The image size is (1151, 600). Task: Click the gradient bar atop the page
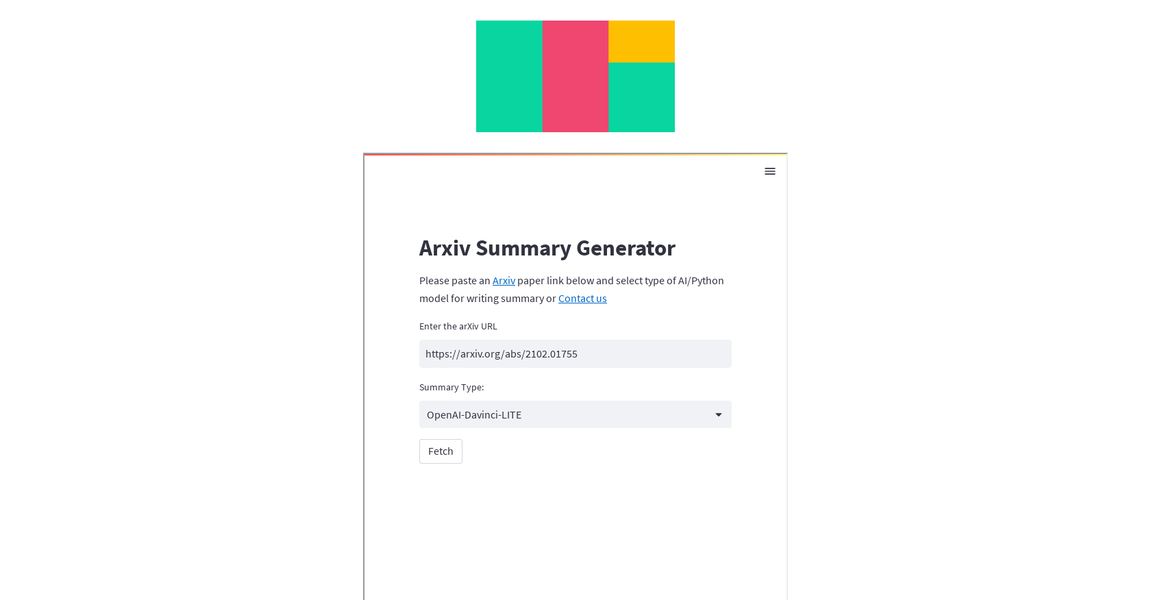click(575, 155)
